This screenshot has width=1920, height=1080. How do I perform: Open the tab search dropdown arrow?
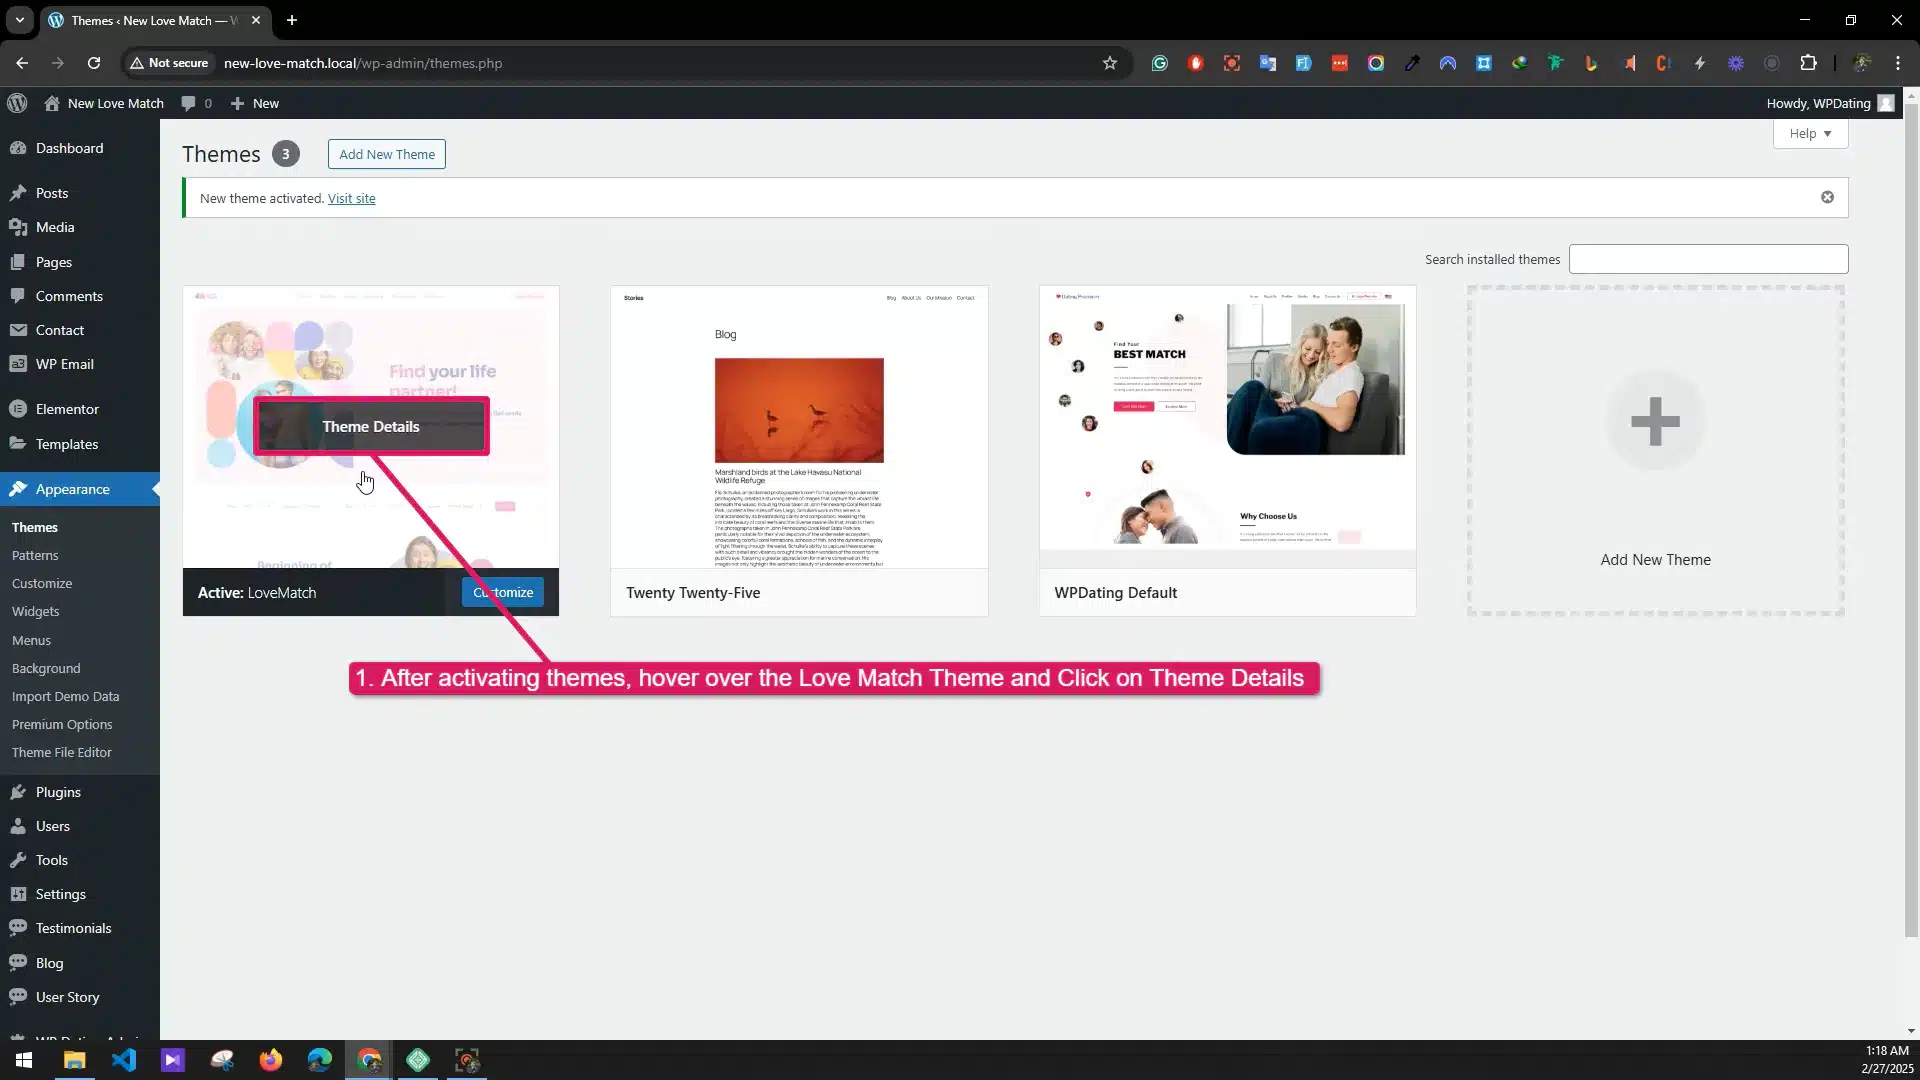click(x=19, y=20)
